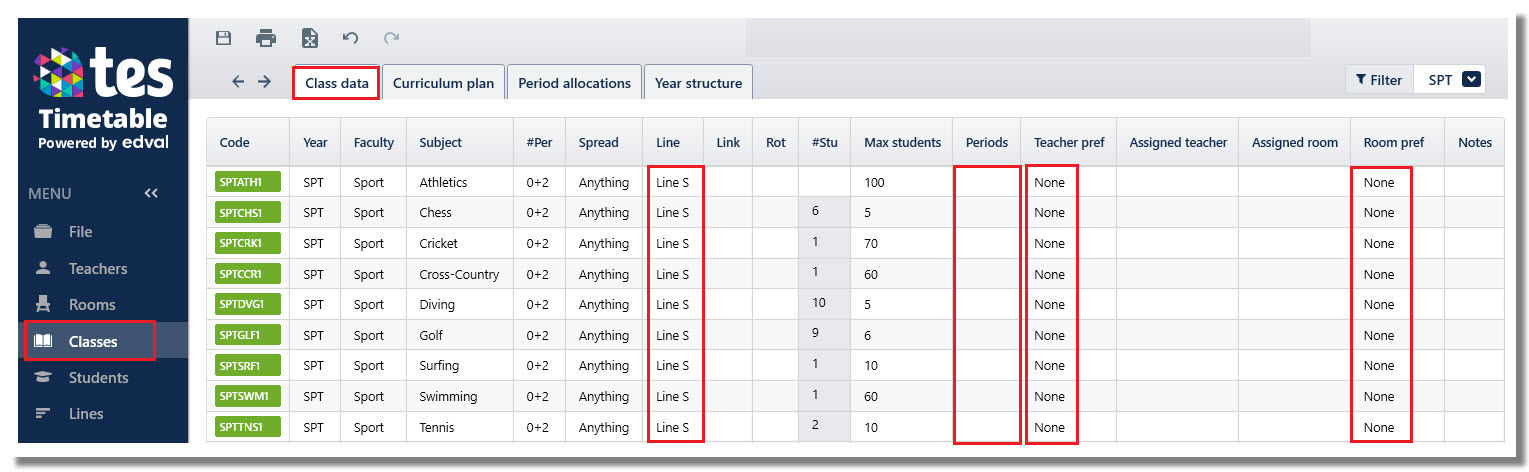Click the export spreadsheet file icon
Image resolution: width=1529 pixels, height=472 pixels.
click(310, 39)
